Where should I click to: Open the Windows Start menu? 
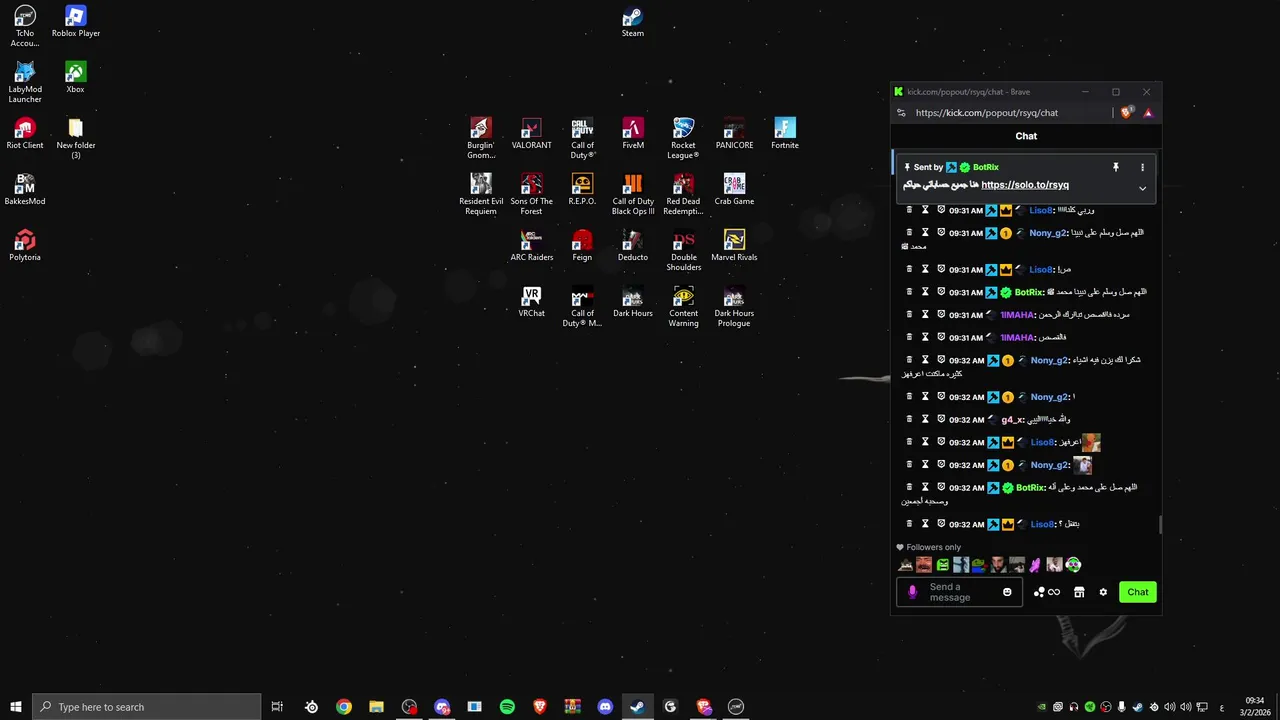(15, 707)
